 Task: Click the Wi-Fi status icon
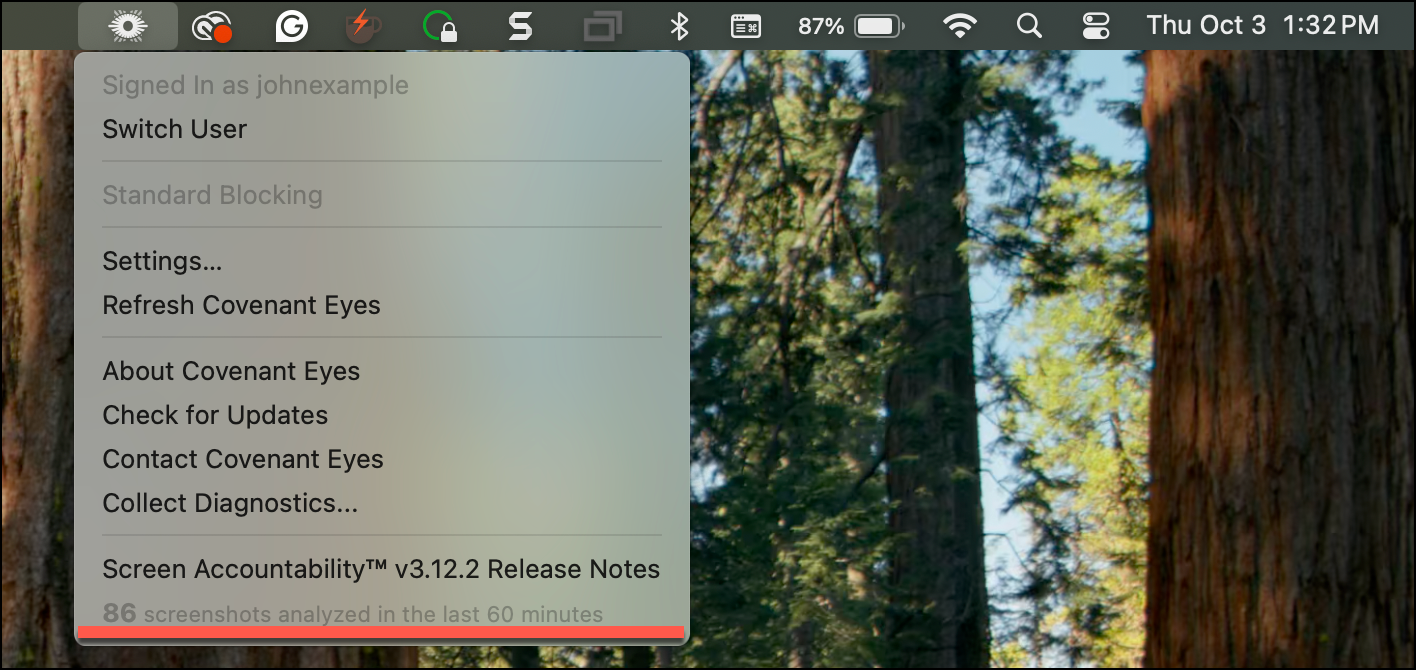point(960,26)
